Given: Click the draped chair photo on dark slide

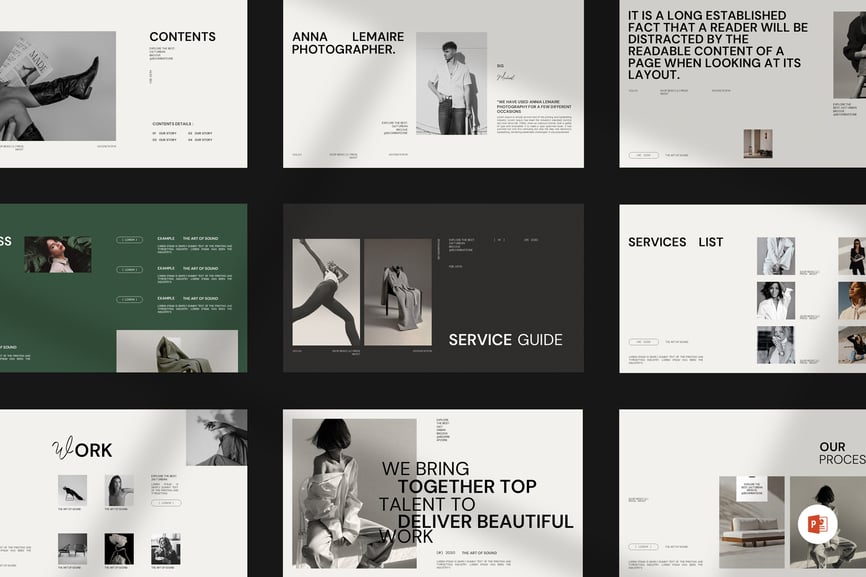Looking at the screenshot, I should pyautogui.click(x=397, y=292).
